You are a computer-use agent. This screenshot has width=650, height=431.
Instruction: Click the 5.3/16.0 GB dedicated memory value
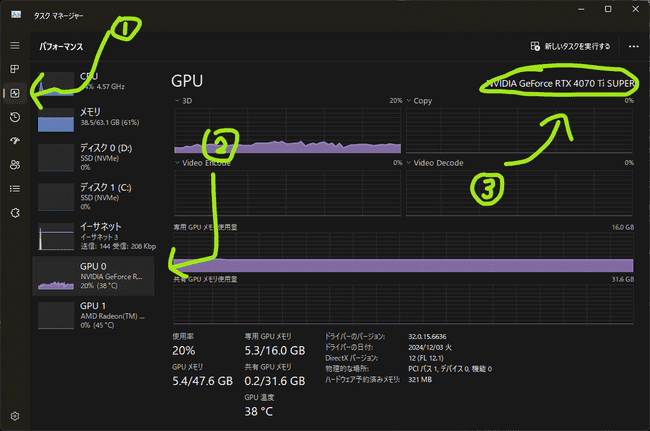[x=275, y=351]
